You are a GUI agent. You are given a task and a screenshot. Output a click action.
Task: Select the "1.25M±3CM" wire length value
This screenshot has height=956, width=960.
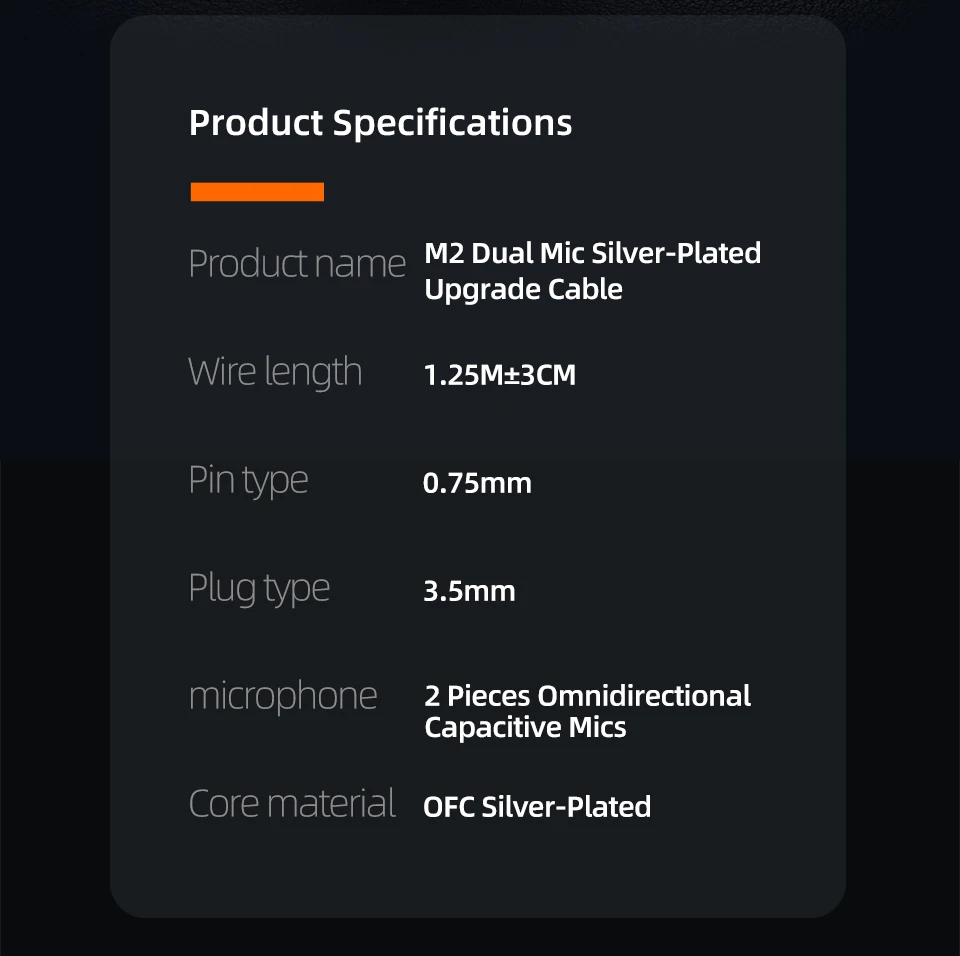pyautogui.click(x=500, y=376)
